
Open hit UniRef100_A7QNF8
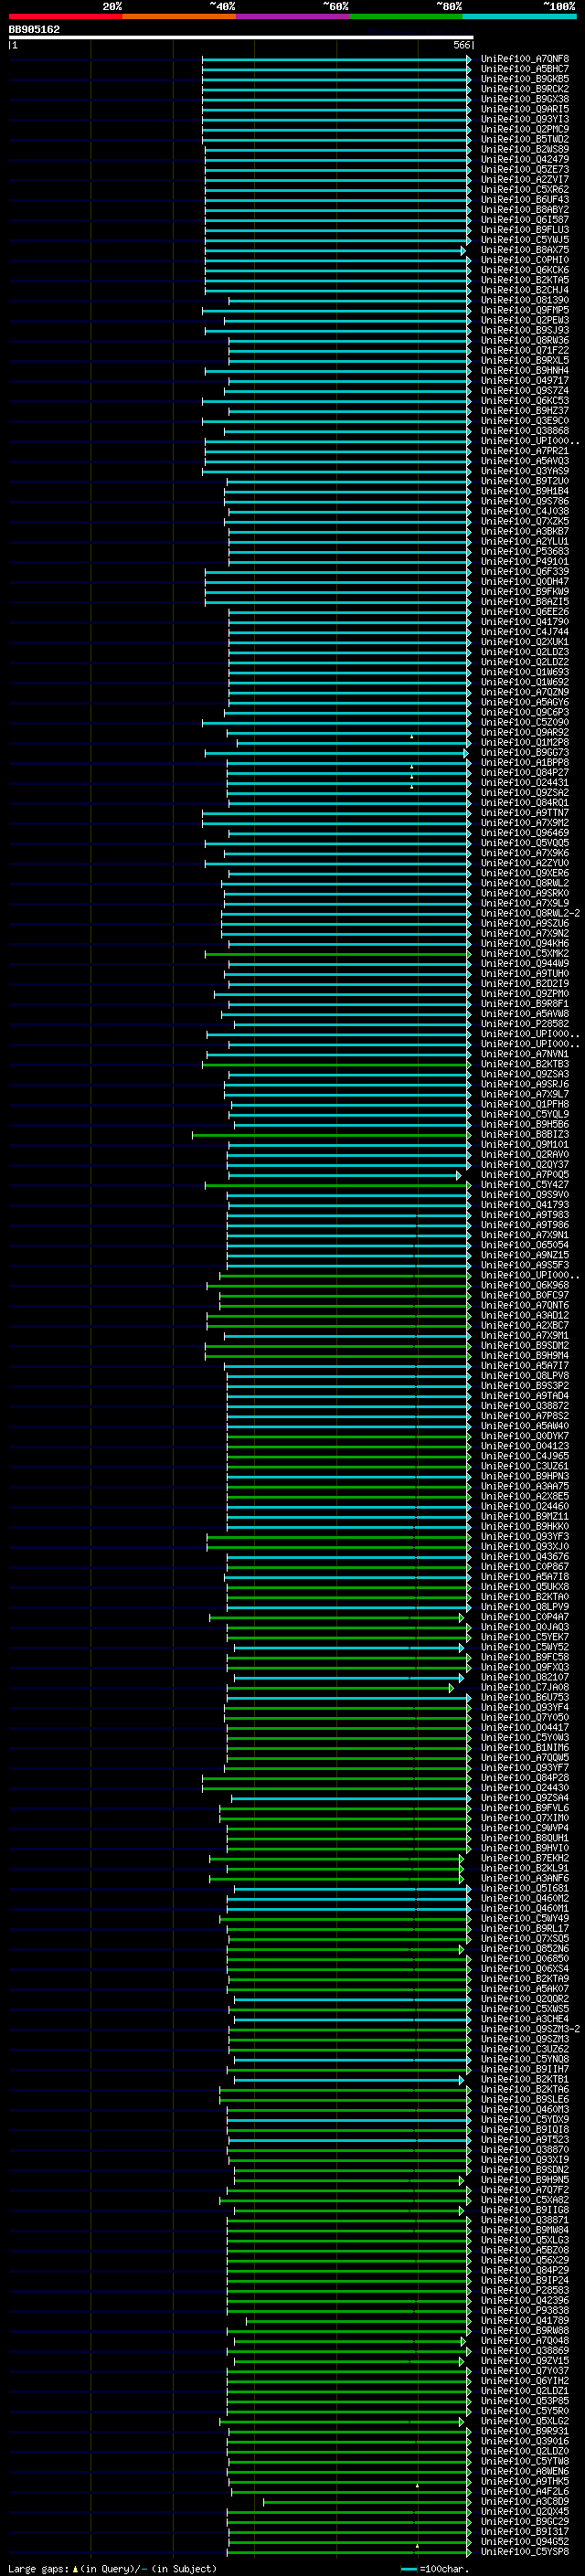tap(524, 59)
